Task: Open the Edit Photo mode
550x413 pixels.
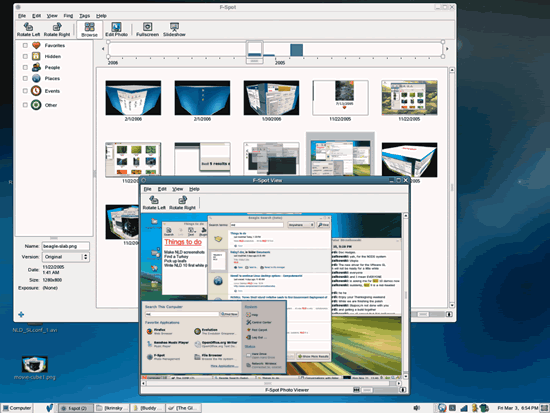Action: click(x=116, y=29)
